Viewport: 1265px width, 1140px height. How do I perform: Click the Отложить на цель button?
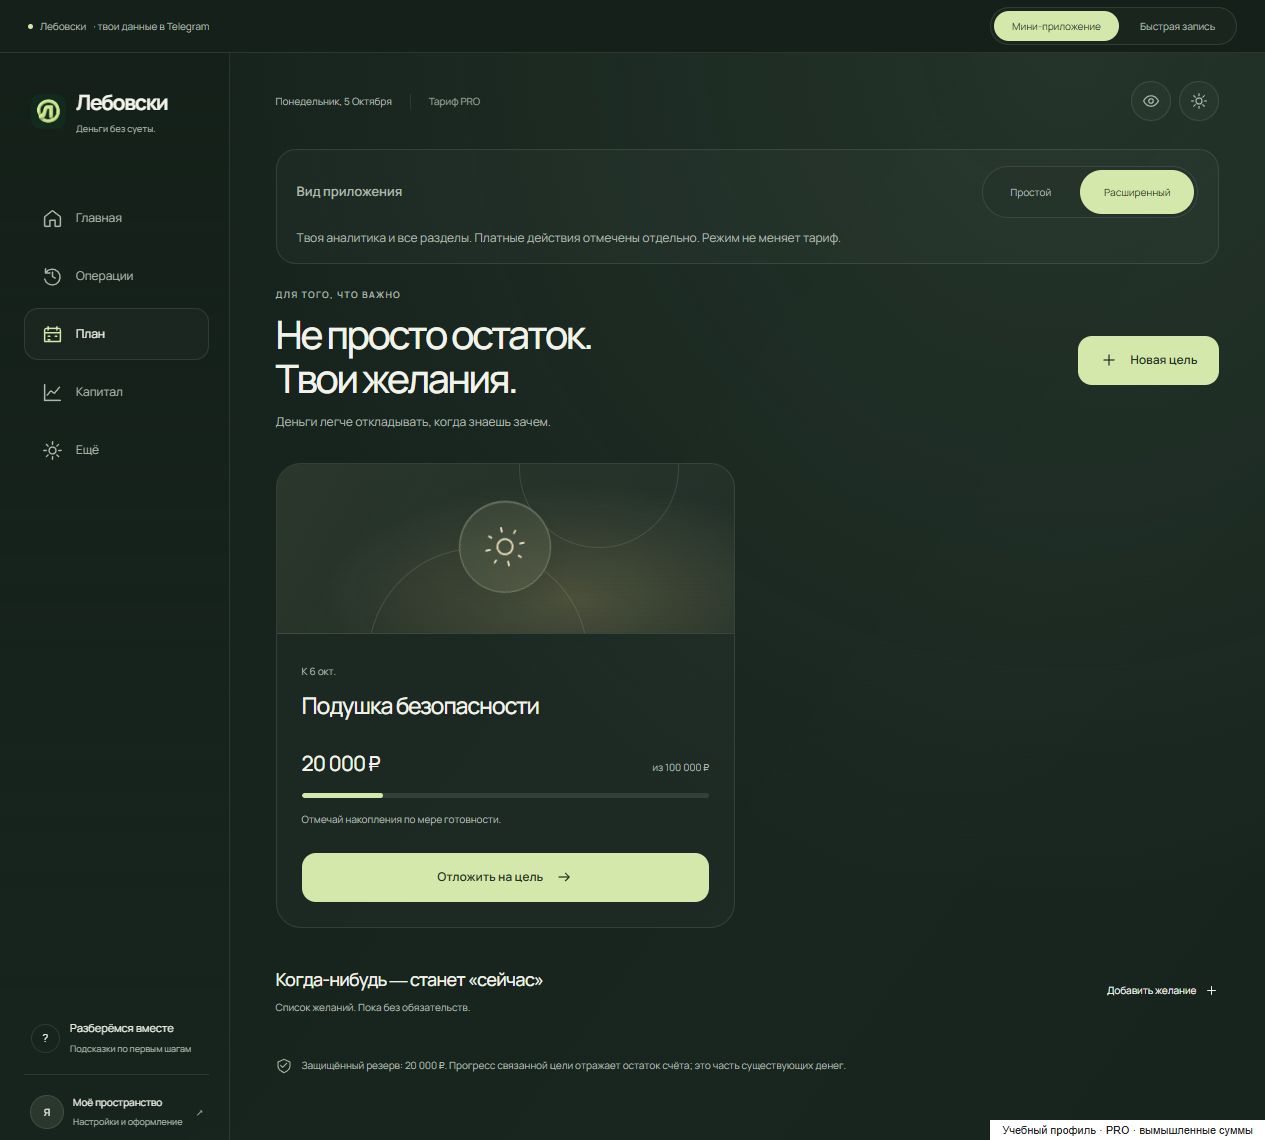505,877
